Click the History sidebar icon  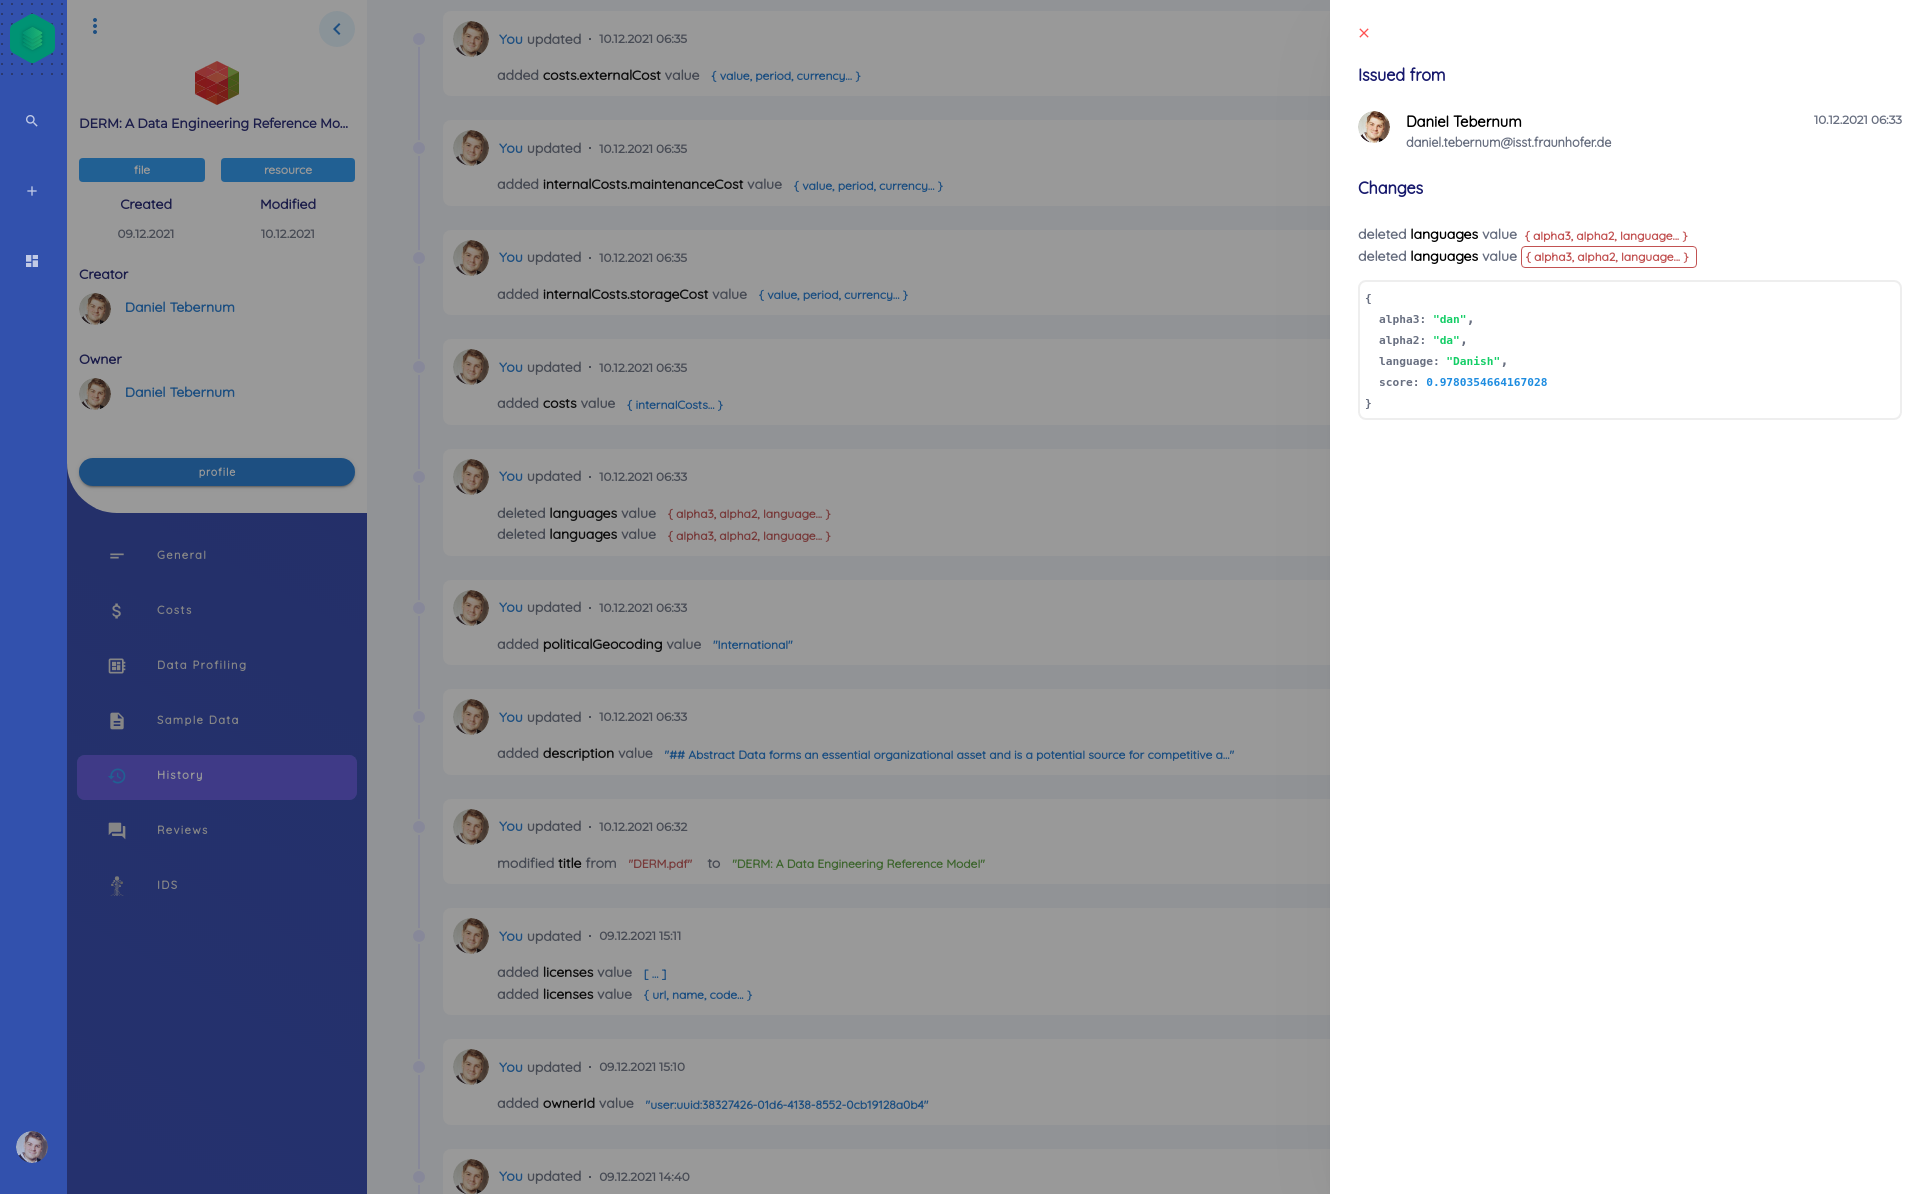coord(118,774)
